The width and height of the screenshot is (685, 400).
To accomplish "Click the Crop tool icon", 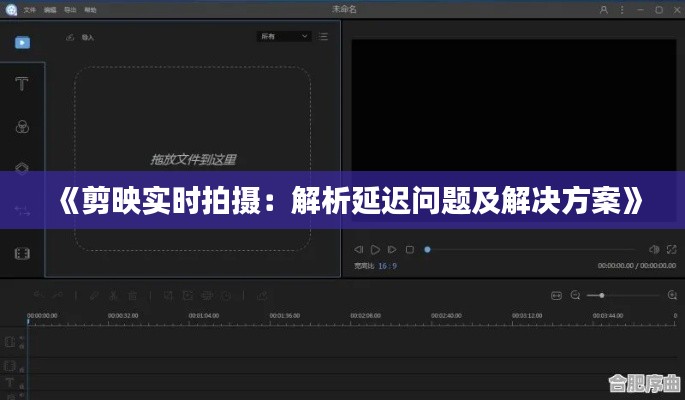I will pos(168,296).
